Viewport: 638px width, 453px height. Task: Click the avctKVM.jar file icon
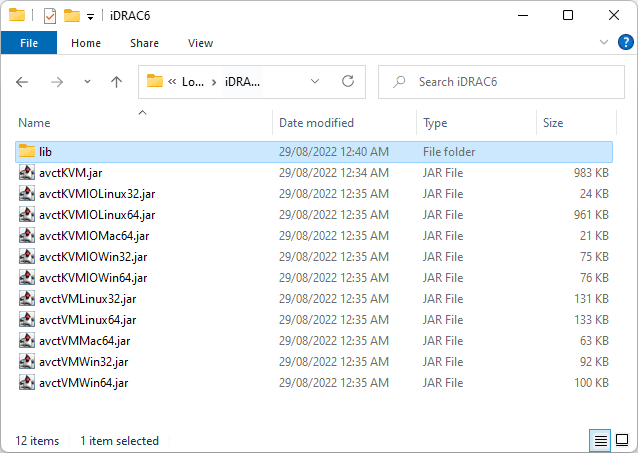pyautogui.click(x=27, y=173)
